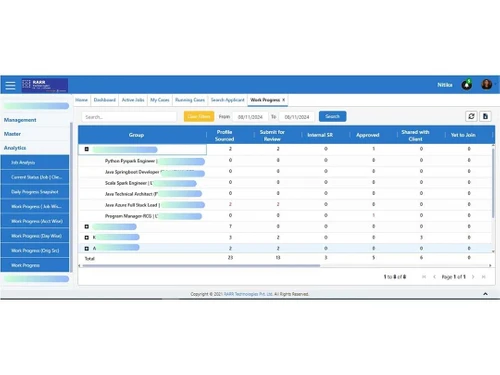This screenshot has height=375, width=500.
Task: Click the Nitika username label
Action: (x=445, y=85)
